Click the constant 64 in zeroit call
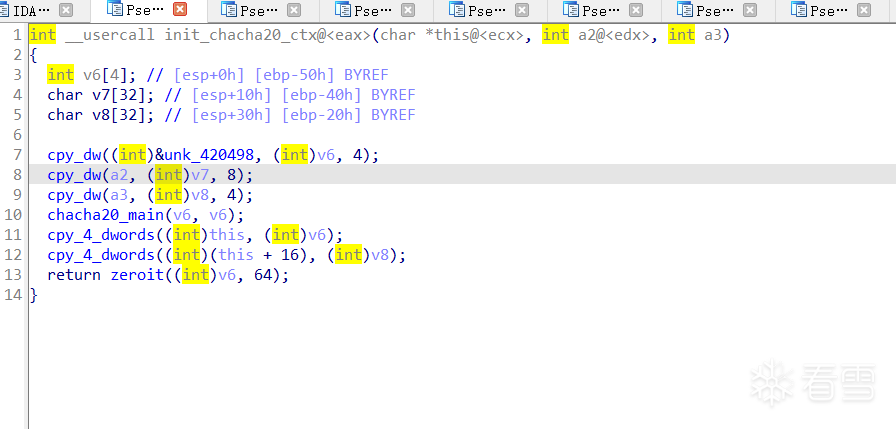 (263, 275)
